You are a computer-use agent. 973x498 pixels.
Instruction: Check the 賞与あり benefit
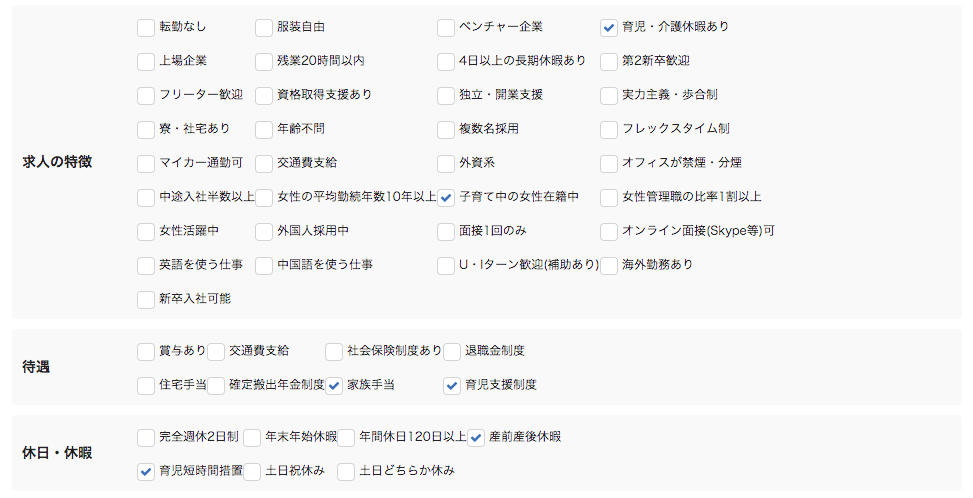point(146,352)
